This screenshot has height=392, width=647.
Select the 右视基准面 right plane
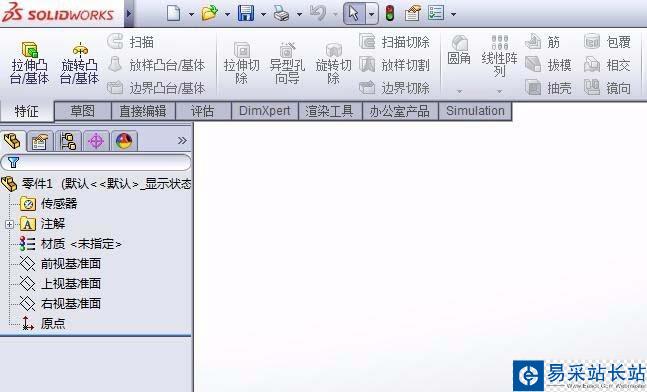(x=60, y=303)
